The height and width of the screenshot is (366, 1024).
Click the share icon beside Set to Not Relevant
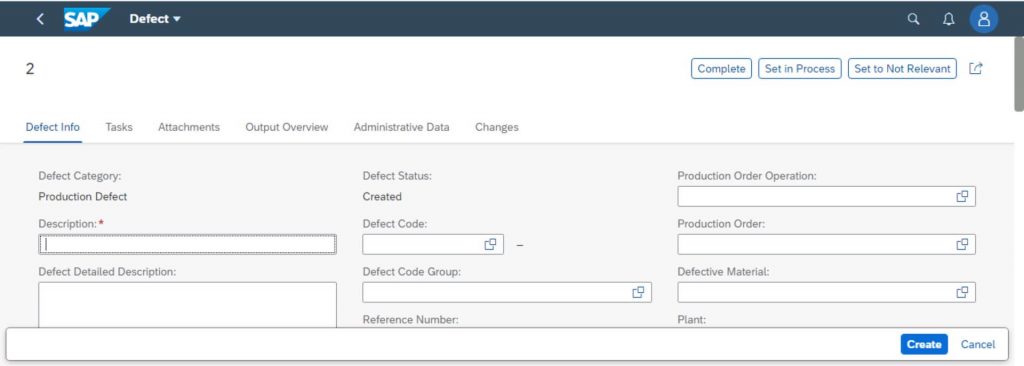point(976,68)
